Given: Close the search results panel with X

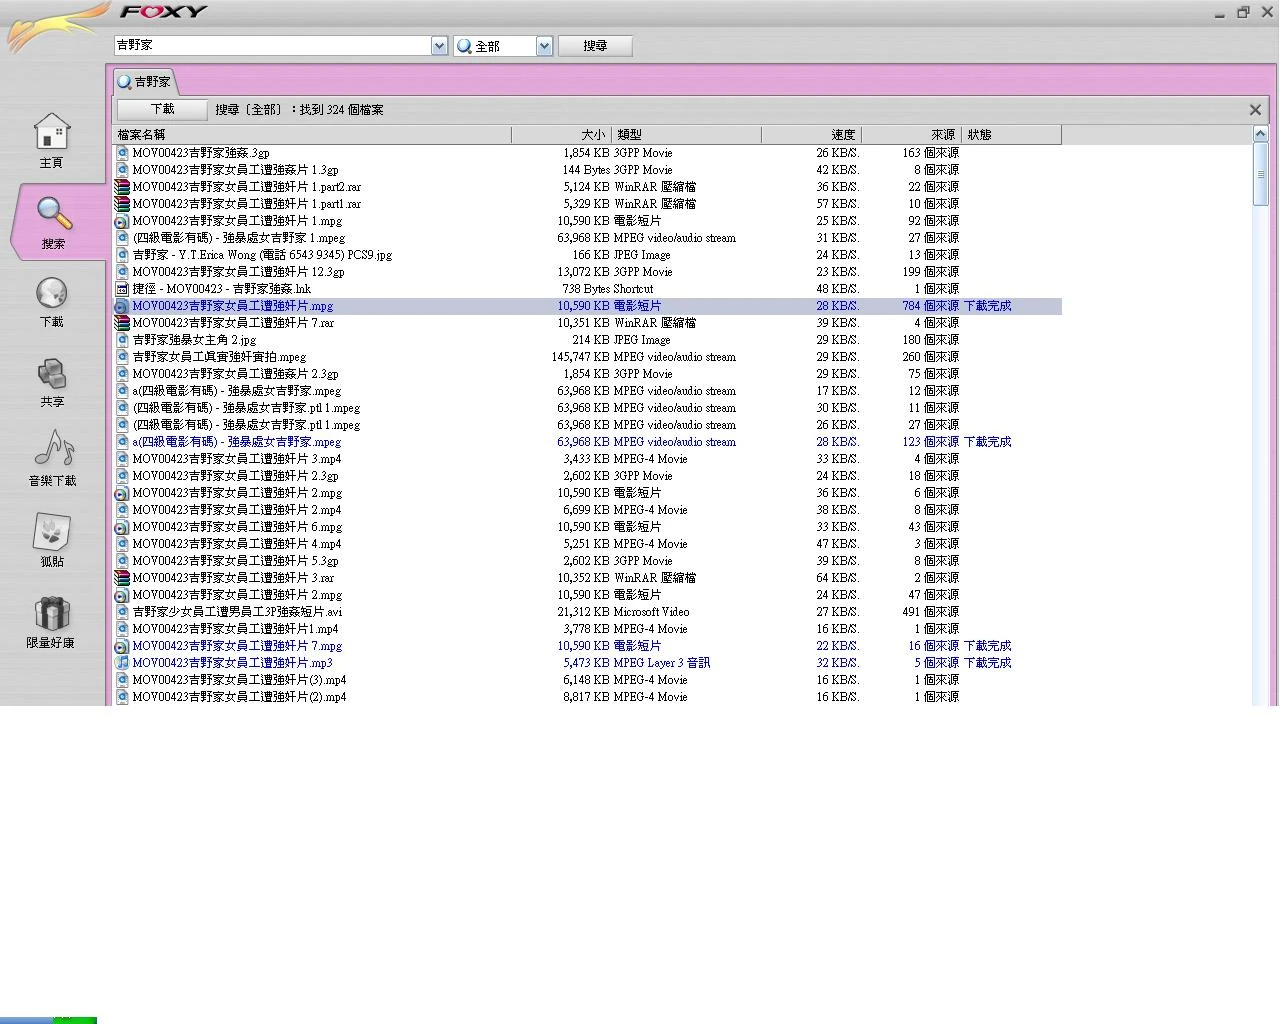Looking at the screenshot, I should (1255, 110).
